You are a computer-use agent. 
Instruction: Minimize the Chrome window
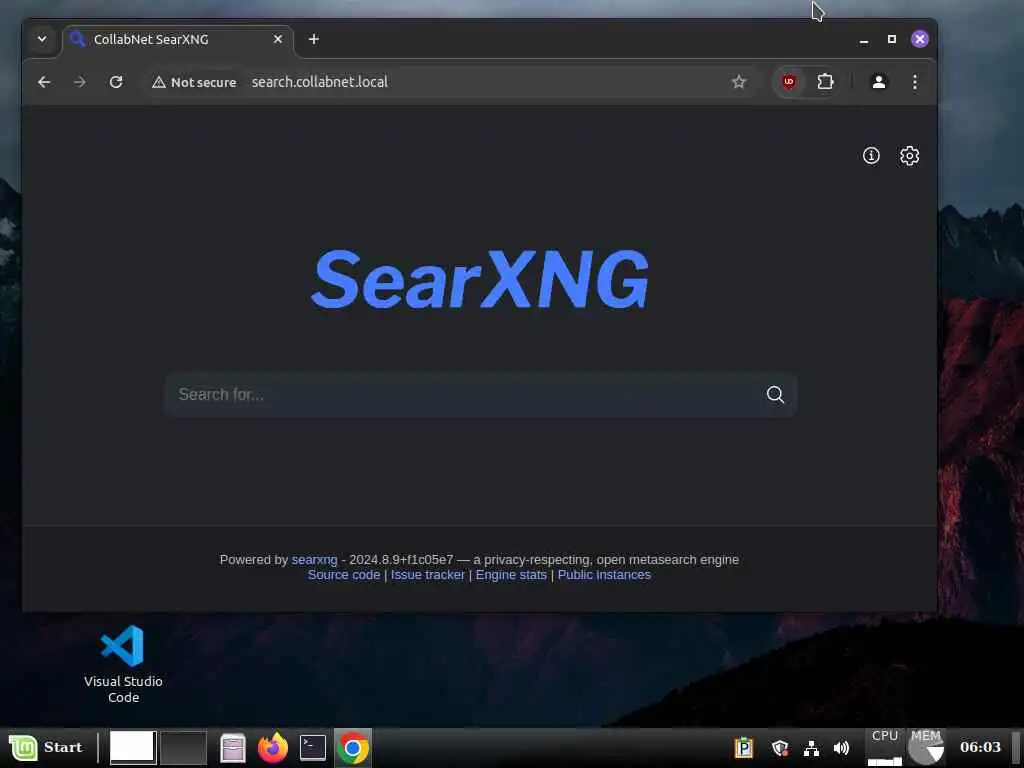(863, 39)
